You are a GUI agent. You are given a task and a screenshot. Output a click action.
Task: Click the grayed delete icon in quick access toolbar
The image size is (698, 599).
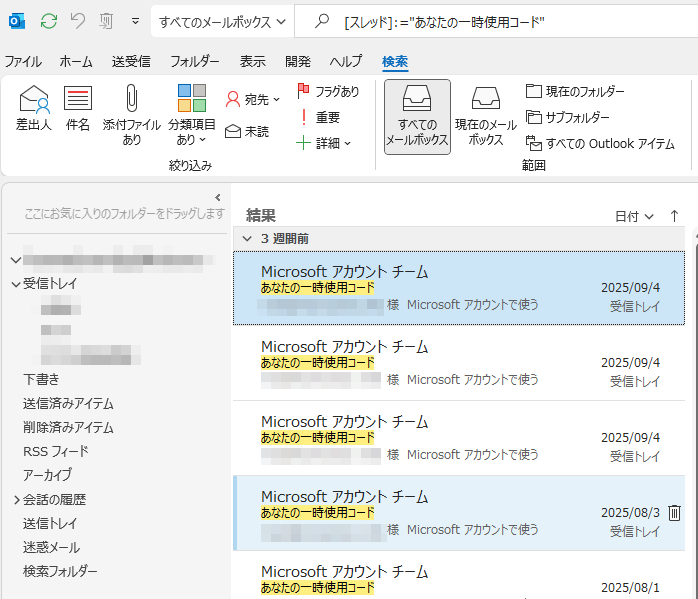click(x=106, y=21)
